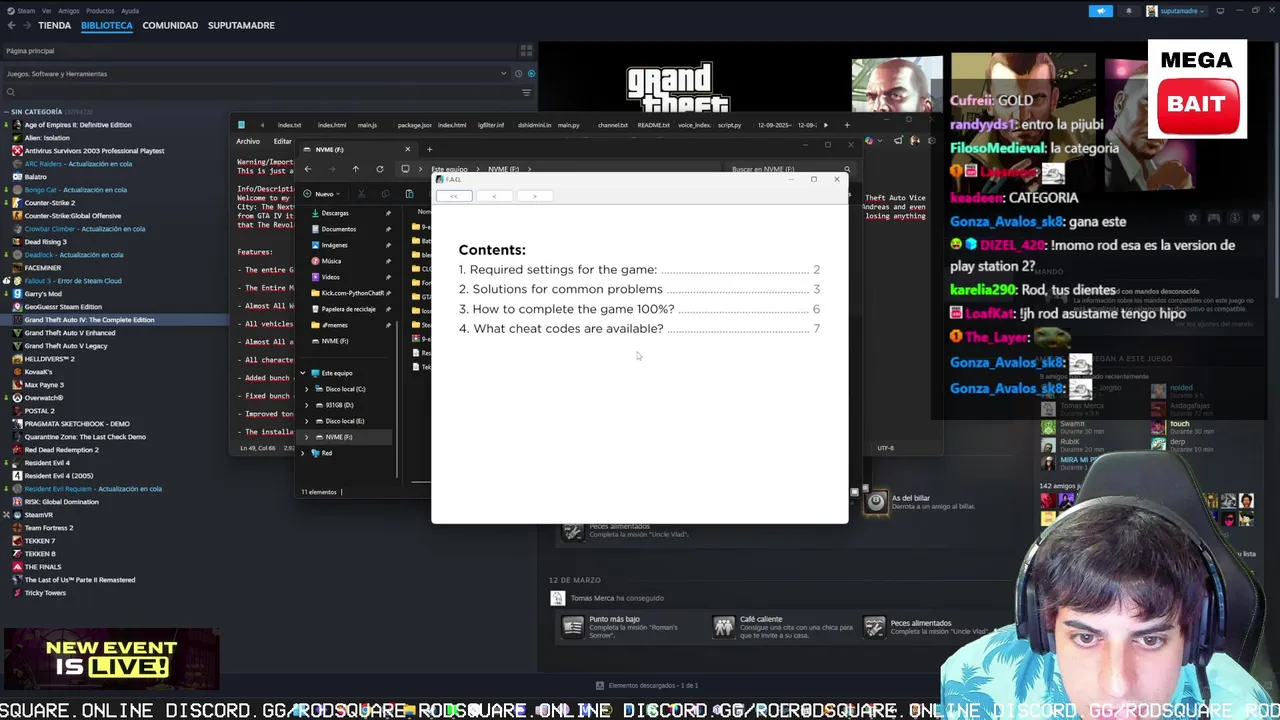Switch Steam library to grid view icon

[x=526, y=50]
